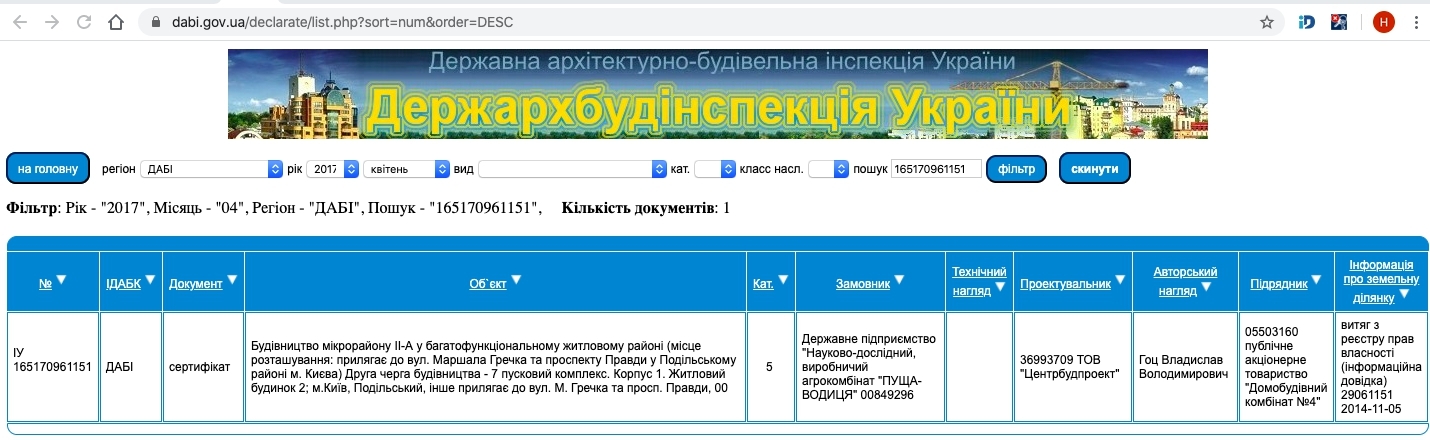Click the Проектувальник header link
The width and height of the screenshot is (1430, 440).
[1065, 283]
